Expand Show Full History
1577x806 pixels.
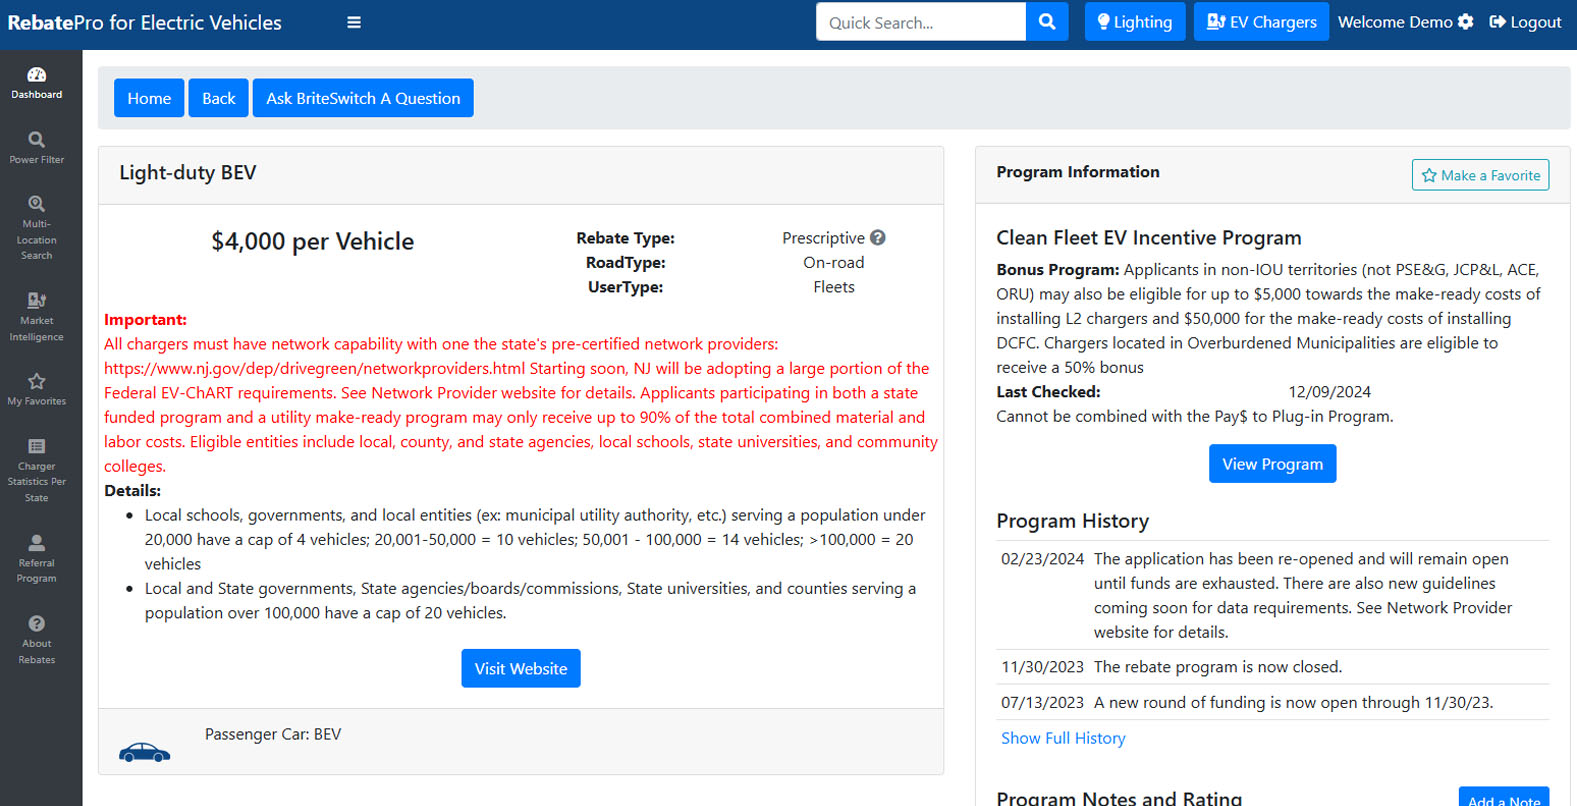tap(1063, 738)
